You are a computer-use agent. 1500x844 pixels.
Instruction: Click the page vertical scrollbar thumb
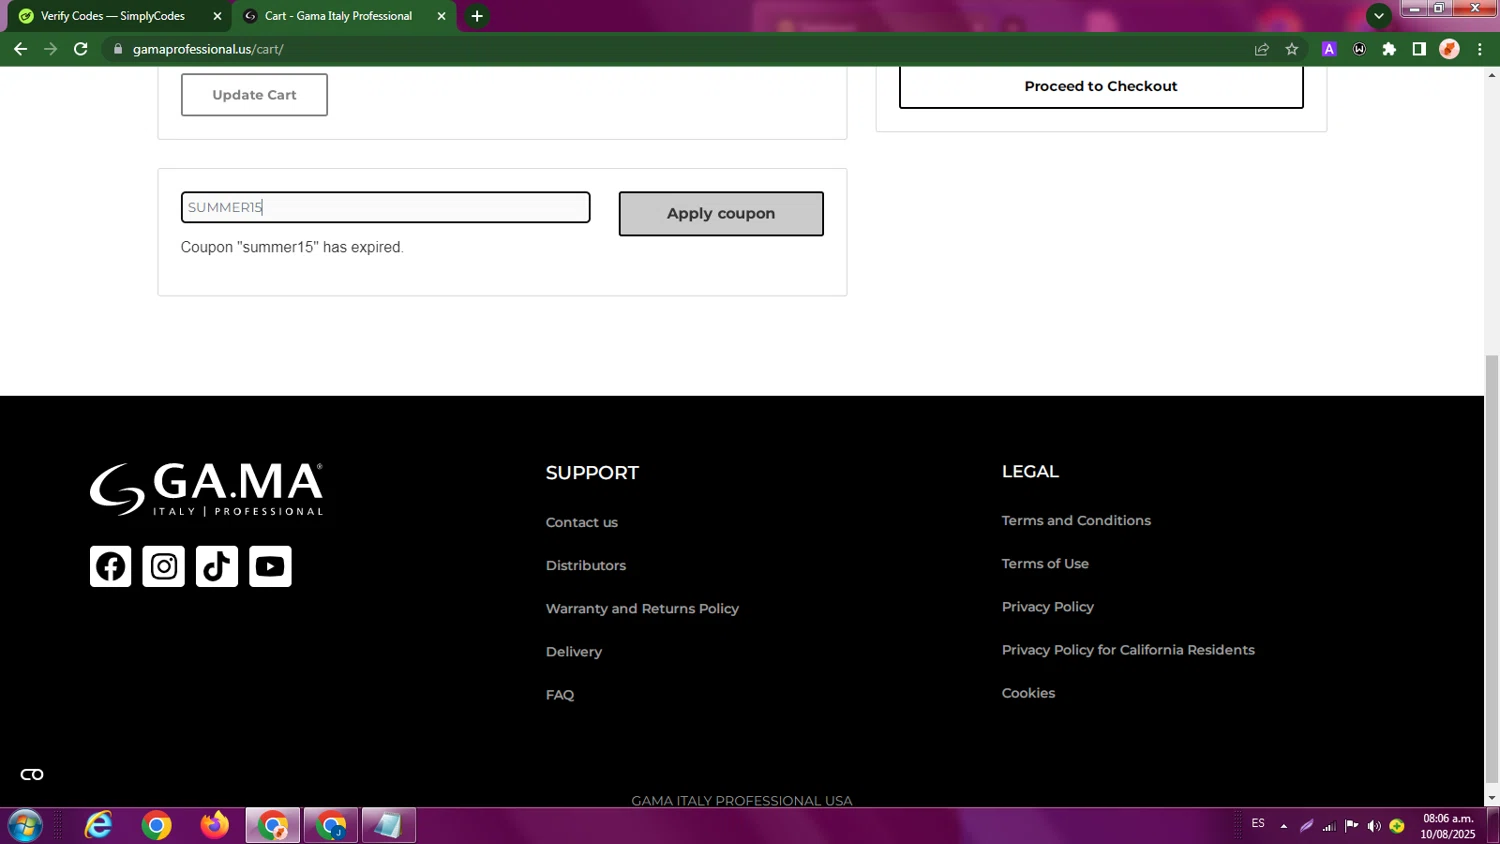point(1492,567)
